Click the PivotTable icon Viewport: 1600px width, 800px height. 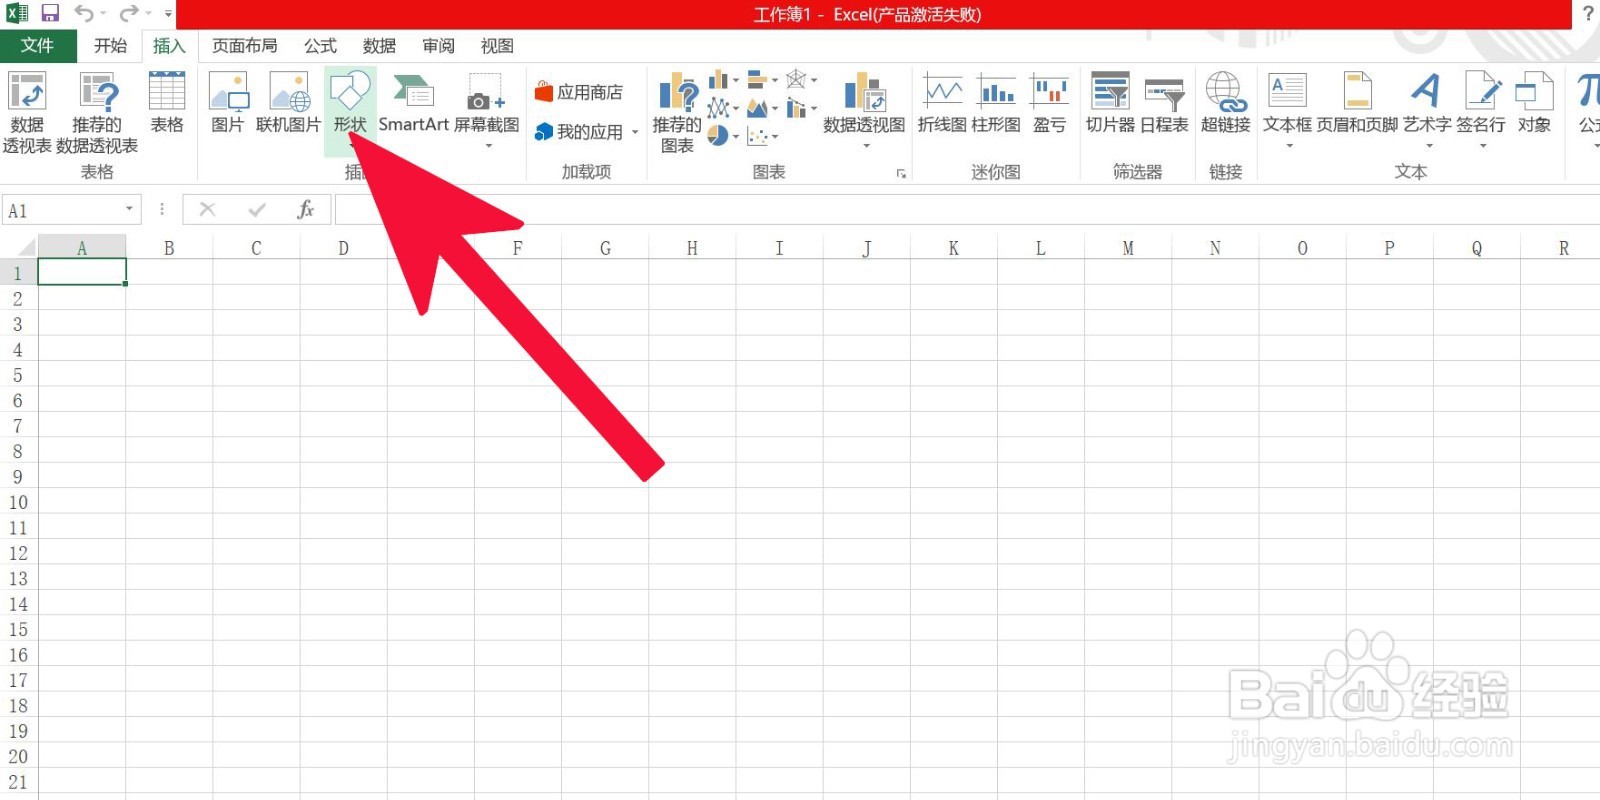[27, 112]
